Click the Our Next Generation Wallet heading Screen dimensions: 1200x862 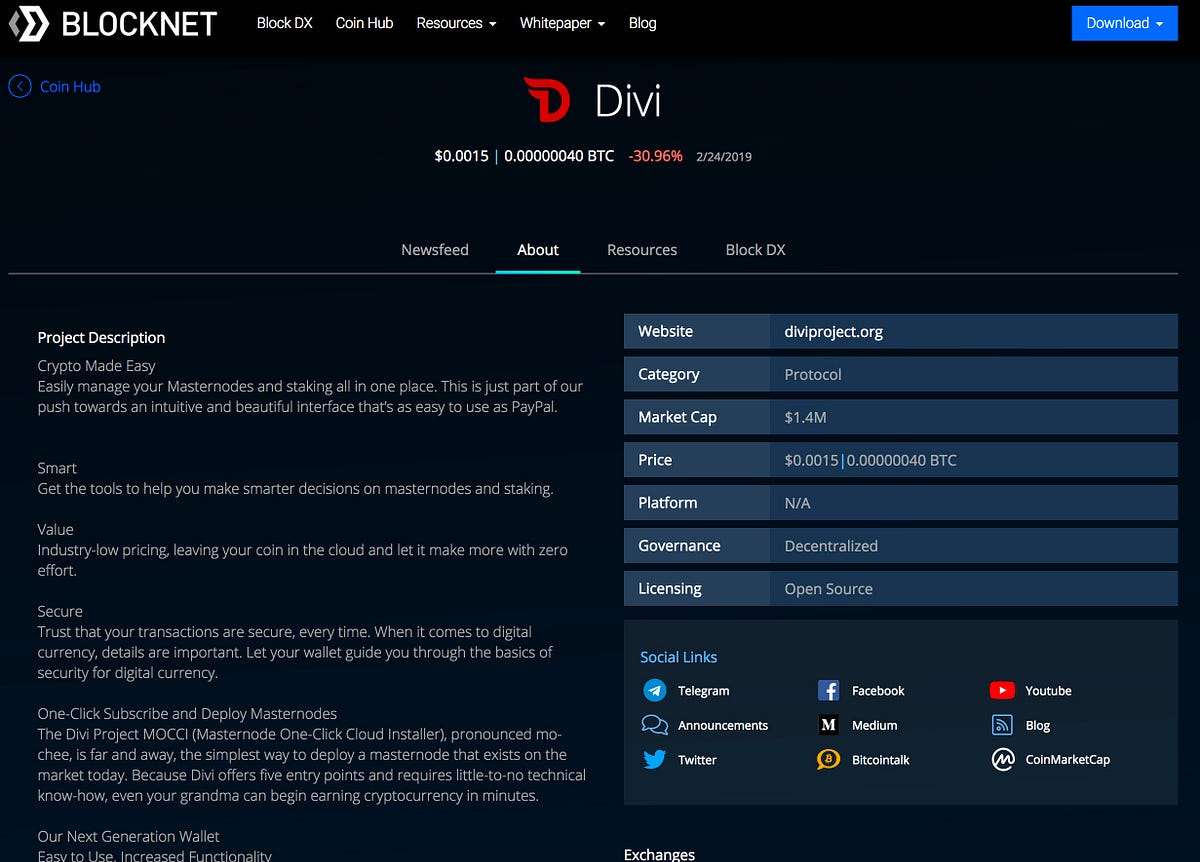tap(128, 836)
